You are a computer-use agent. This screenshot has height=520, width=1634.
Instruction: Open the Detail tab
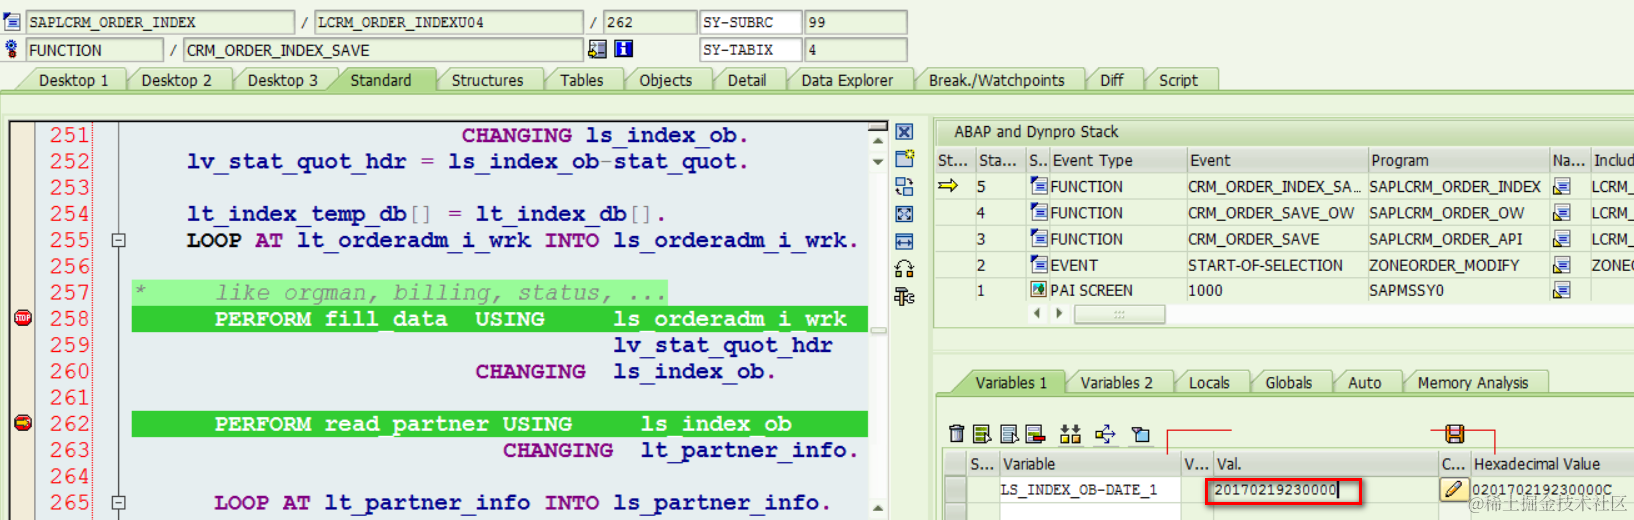(x=747, y=80)
